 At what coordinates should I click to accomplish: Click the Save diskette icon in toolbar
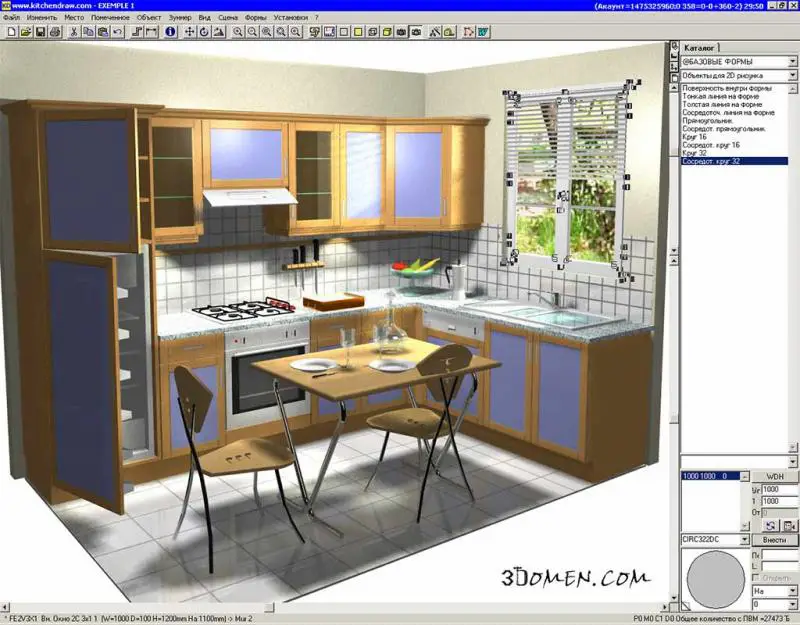pyautogui.click(x=40, y=32)
